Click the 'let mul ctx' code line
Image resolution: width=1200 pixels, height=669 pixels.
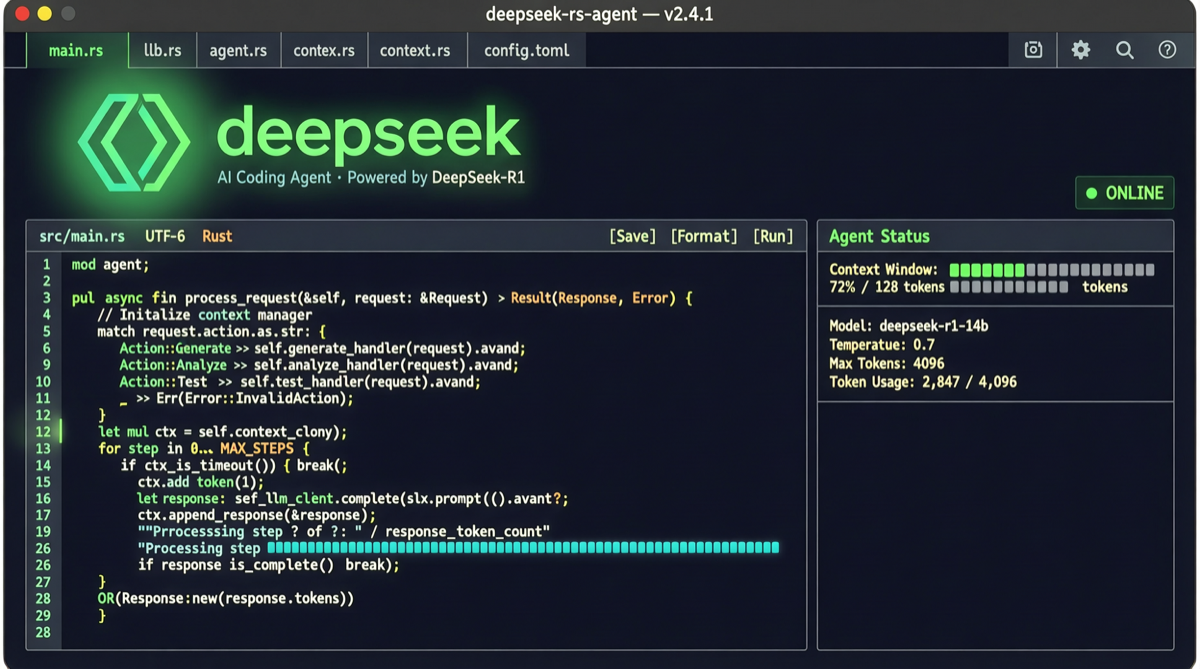click(222, 432)
